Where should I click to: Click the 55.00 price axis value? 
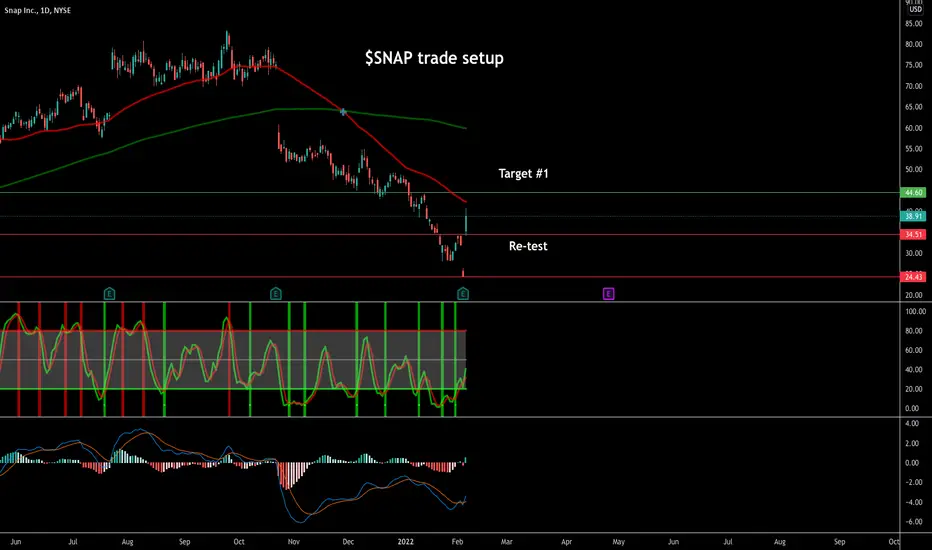pos(914,149)
